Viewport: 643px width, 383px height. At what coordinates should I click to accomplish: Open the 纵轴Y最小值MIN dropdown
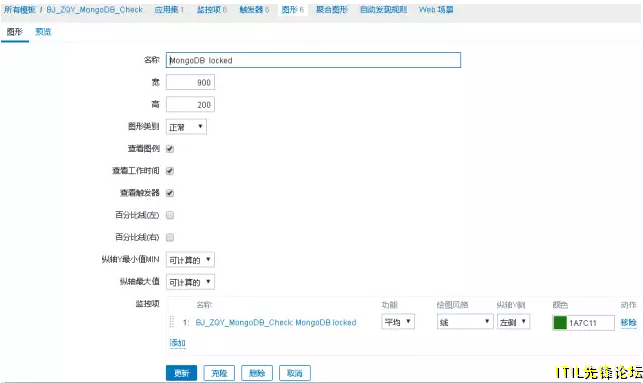pyautogui.click(x=190, y=260)
